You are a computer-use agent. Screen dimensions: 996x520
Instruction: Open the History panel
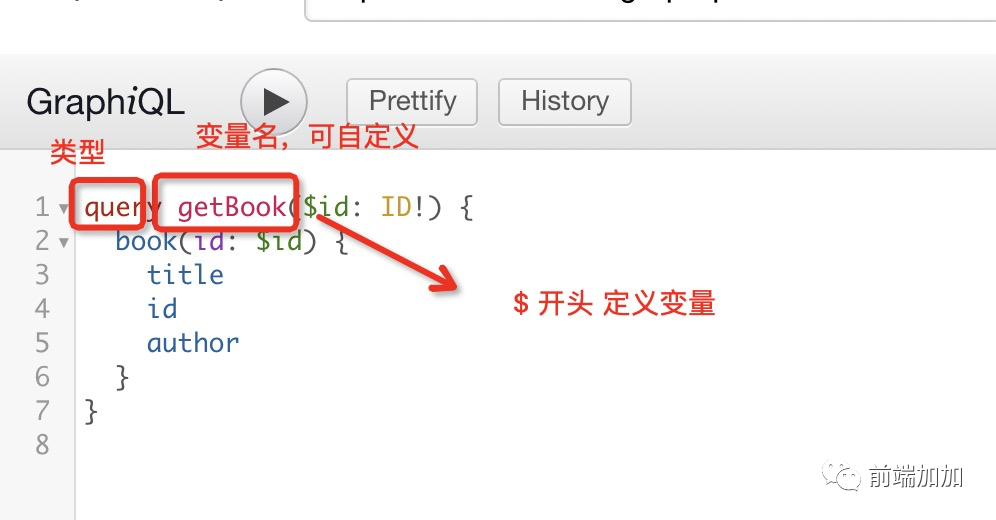[x=565, y=102]
